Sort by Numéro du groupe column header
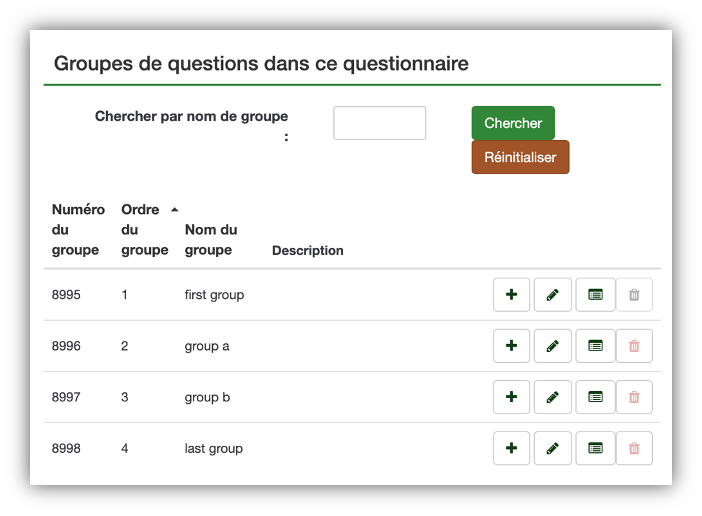 (x=78, y=230)
